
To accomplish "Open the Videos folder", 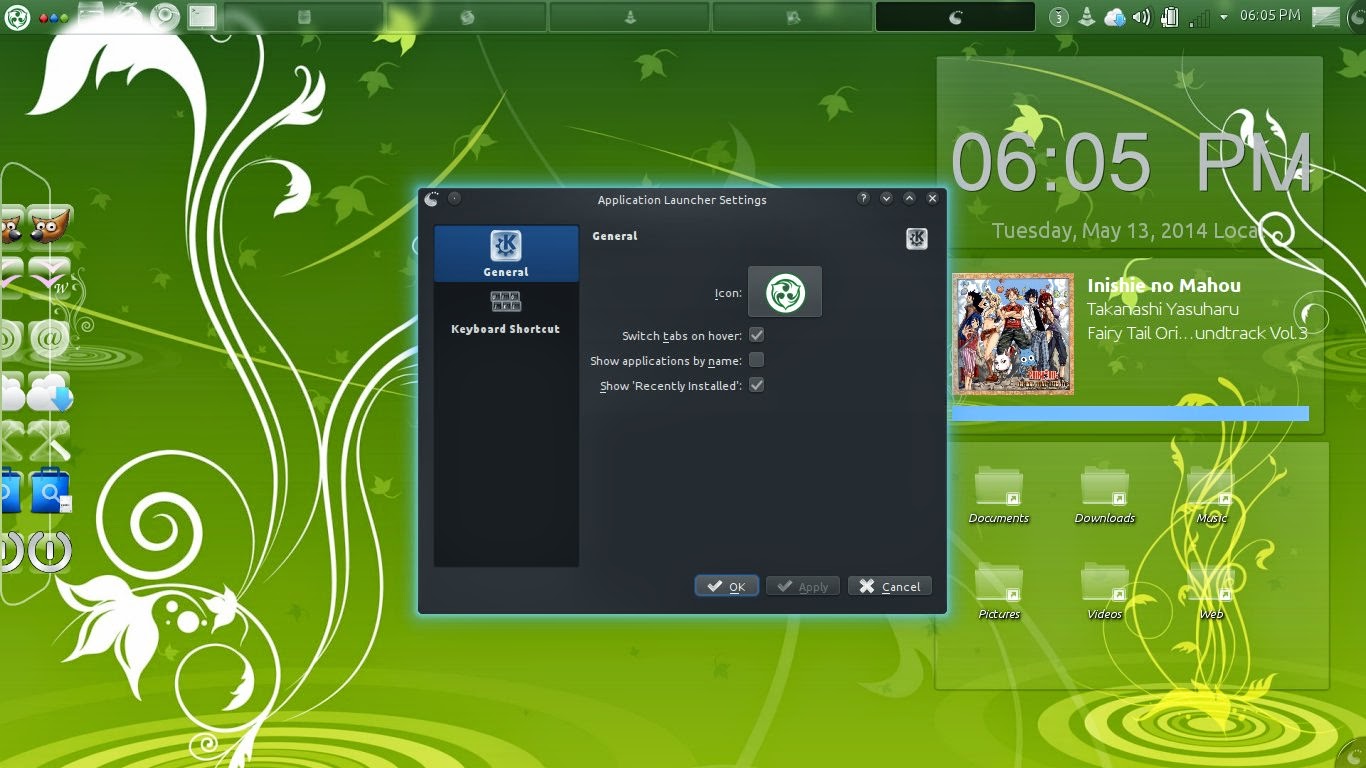I will 1105,592.
